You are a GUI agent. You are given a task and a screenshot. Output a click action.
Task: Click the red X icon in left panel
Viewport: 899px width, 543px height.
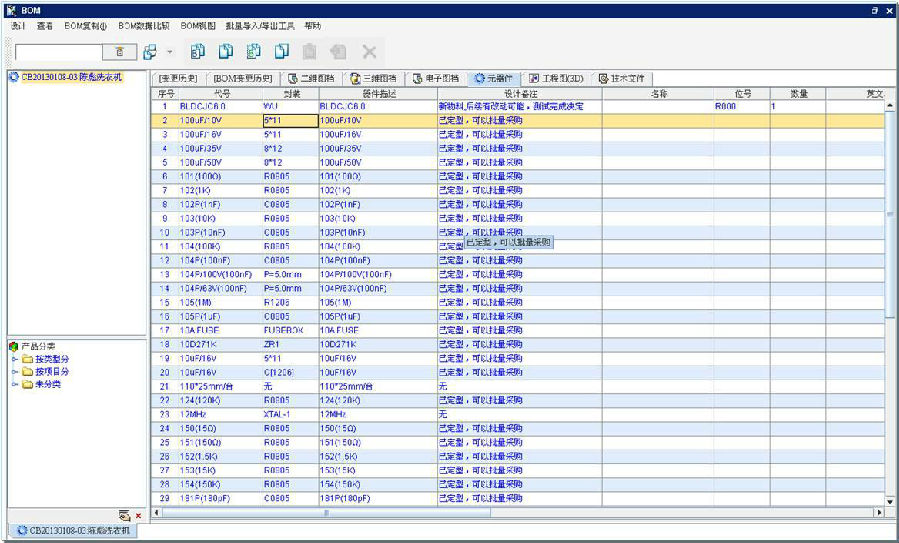click(x=138, y=515)
